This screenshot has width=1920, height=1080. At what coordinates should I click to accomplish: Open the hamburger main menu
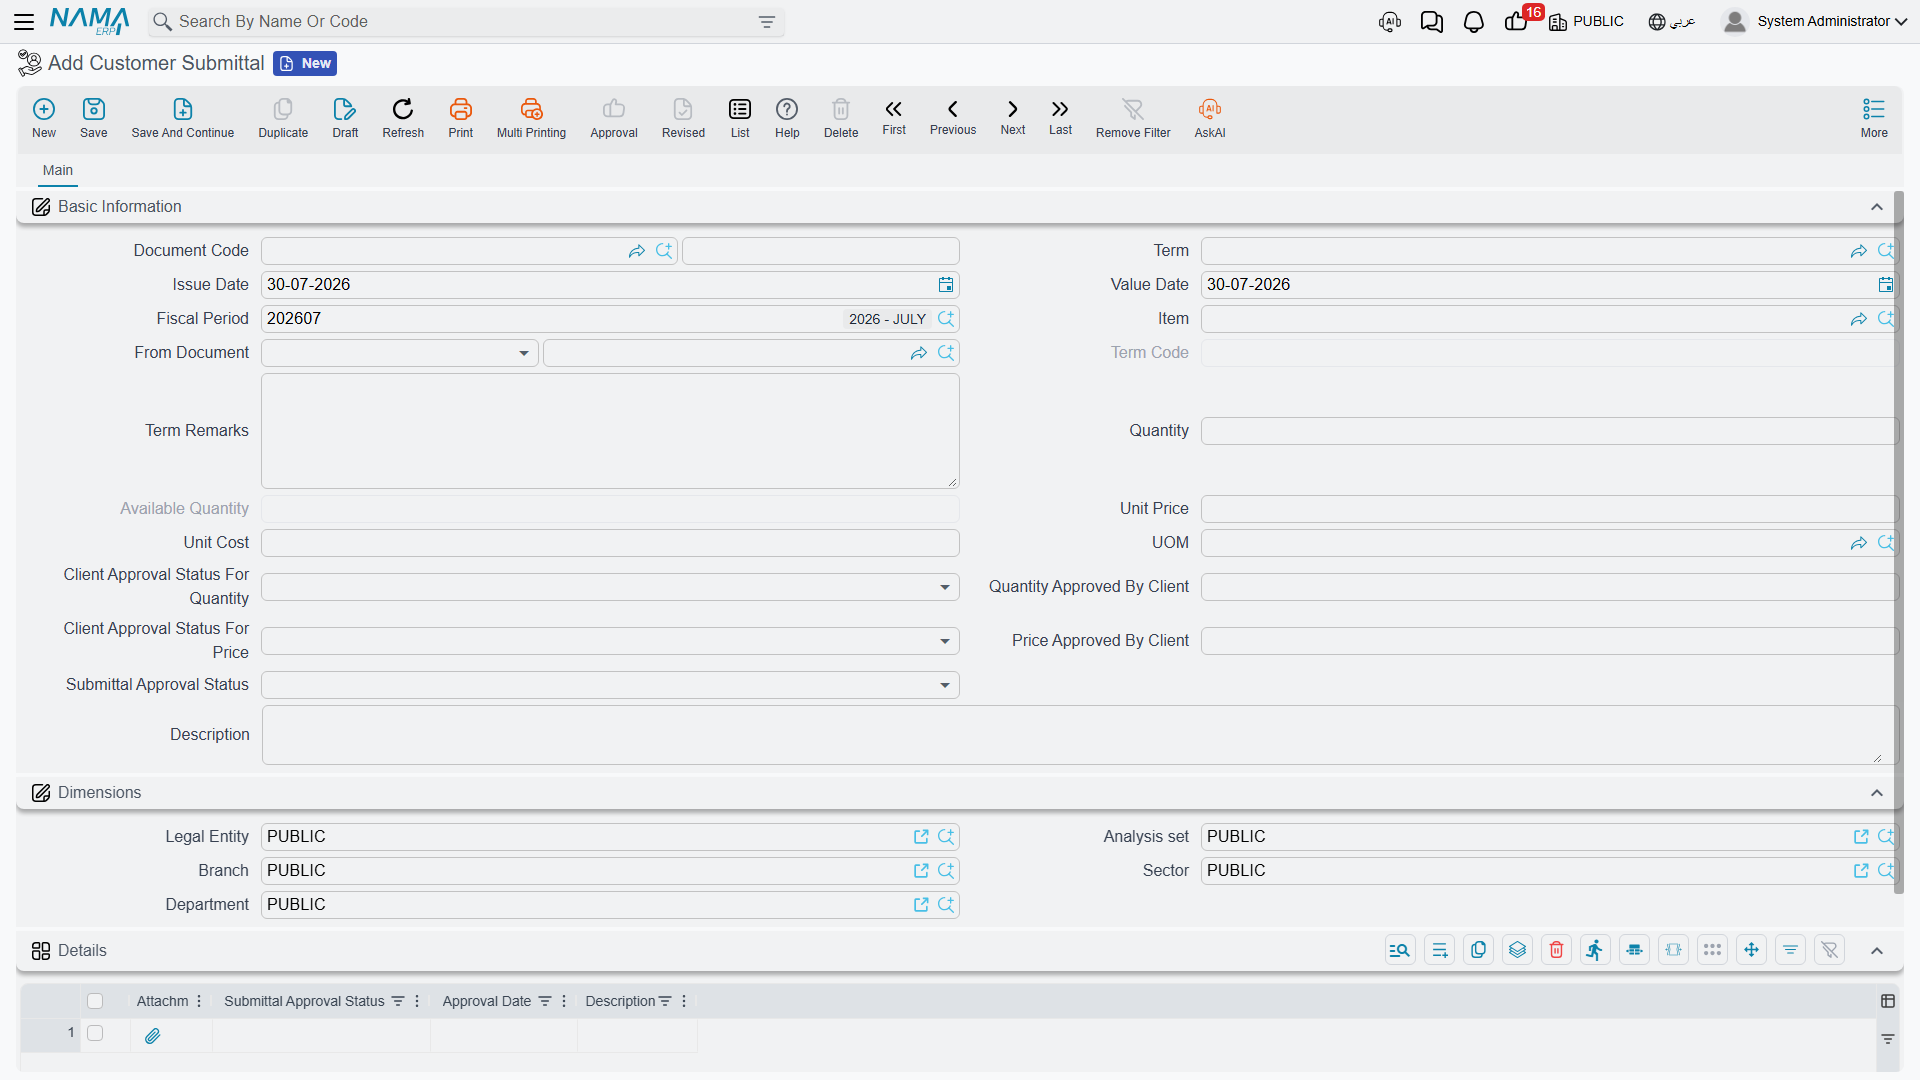click(24, 21)
